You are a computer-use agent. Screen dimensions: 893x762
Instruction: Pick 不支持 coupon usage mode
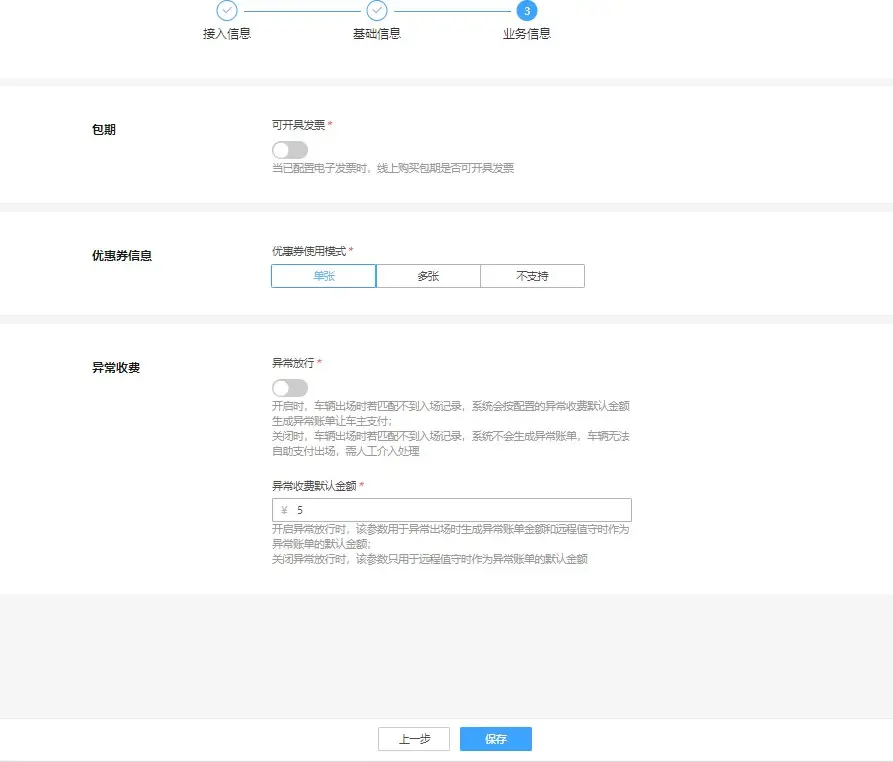pyautogui.click(x=532, y=276)
